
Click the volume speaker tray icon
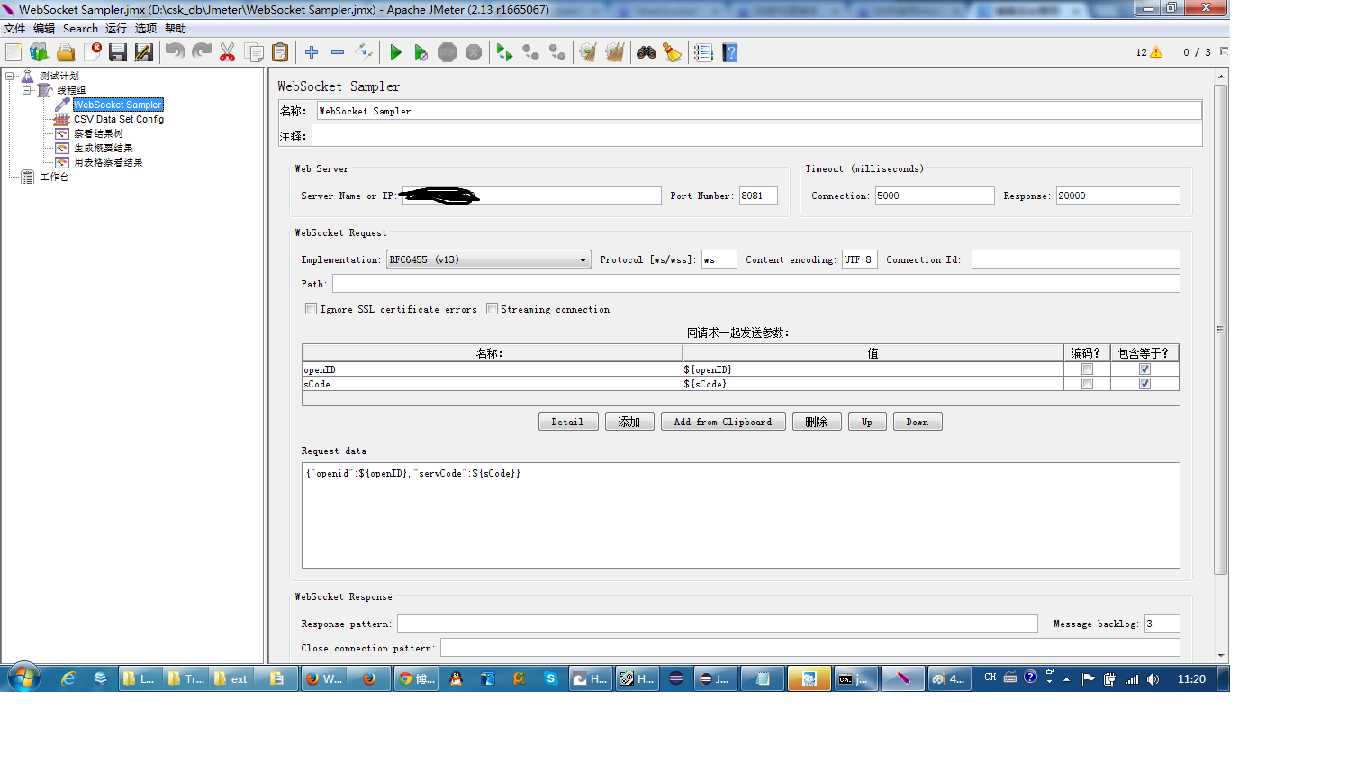pos(1153,679)
